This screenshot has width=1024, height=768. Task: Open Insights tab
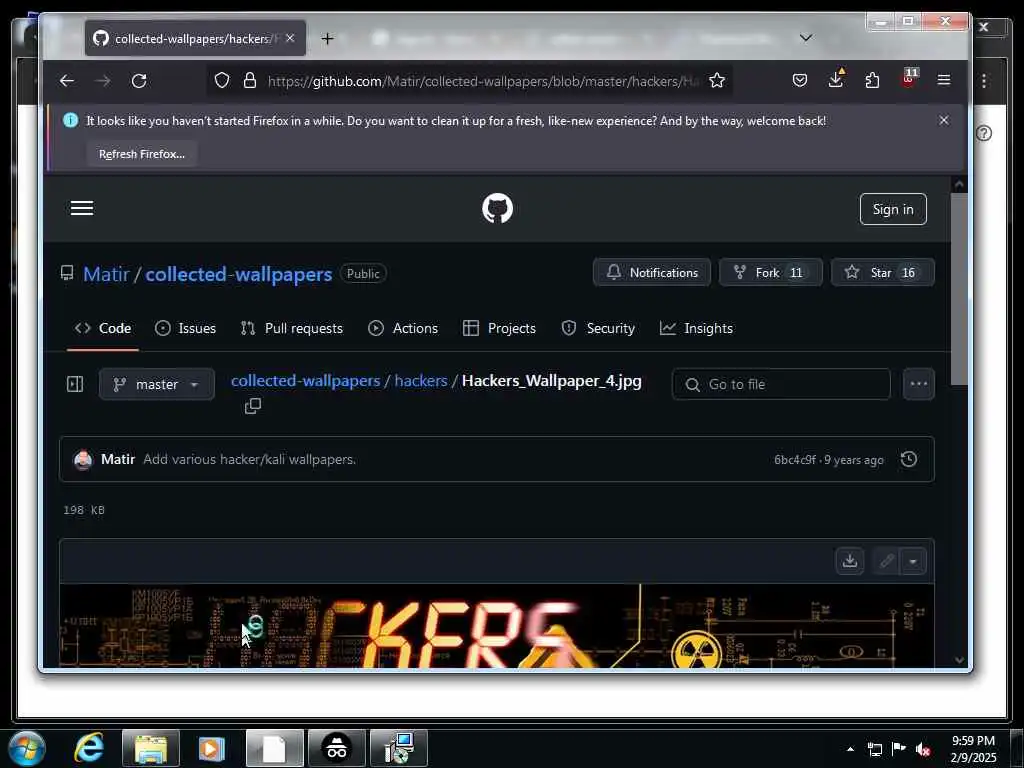[x=696, y=328]
